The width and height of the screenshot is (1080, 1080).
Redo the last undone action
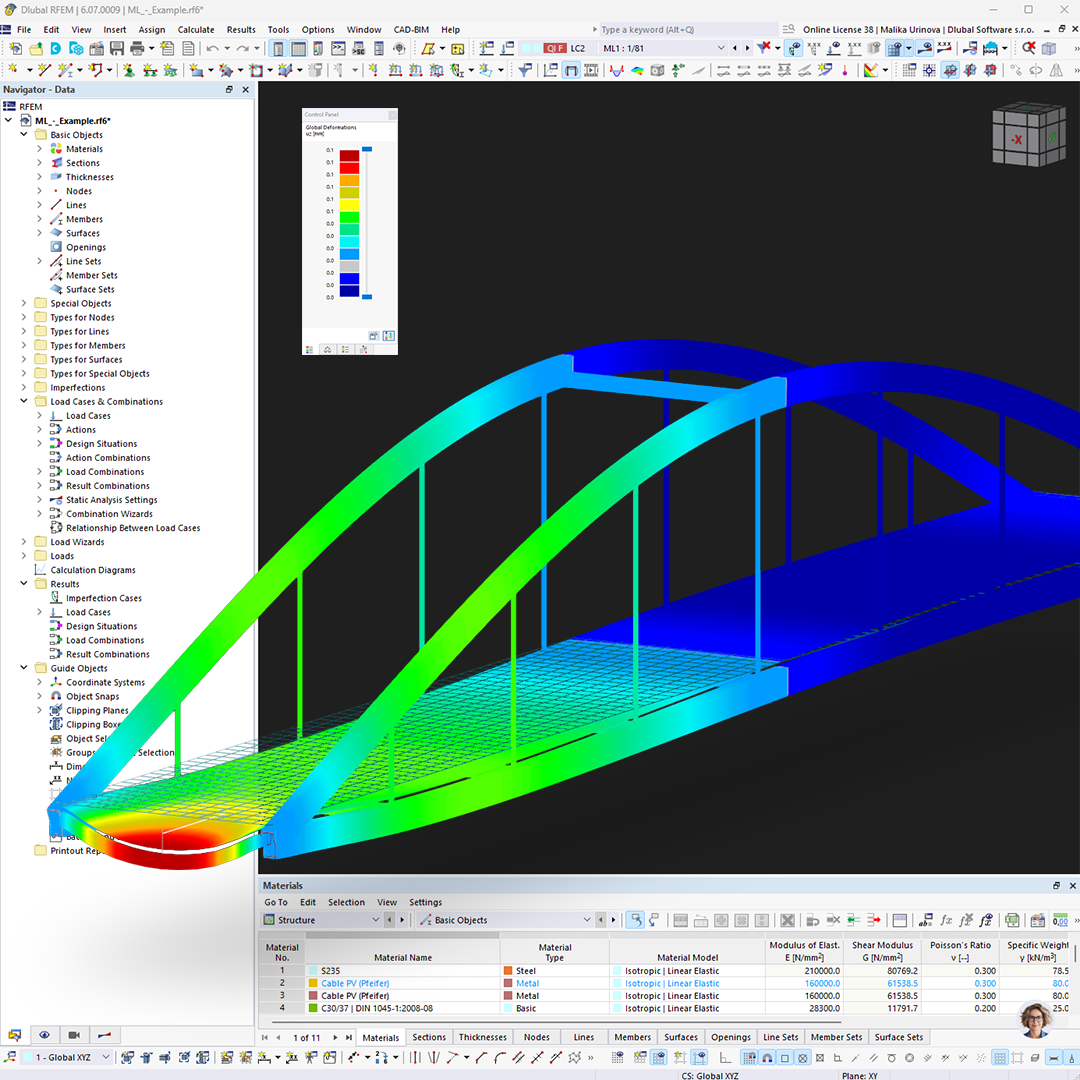(242, 48)
